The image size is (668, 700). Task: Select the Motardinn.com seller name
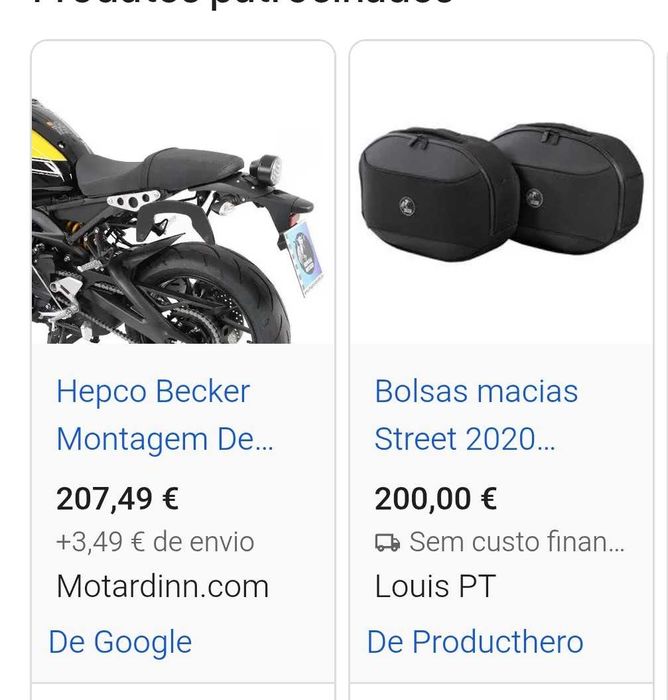coord(162,586)
